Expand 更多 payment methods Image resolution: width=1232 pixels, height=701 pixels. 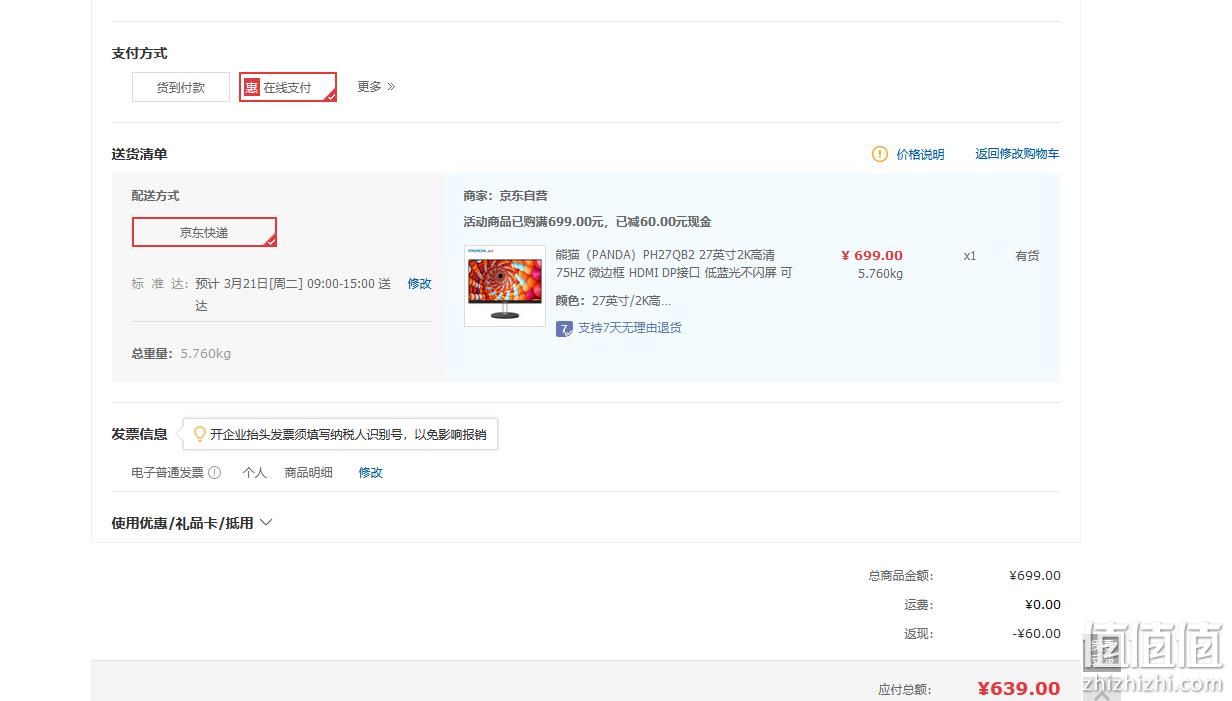(376, 87)
